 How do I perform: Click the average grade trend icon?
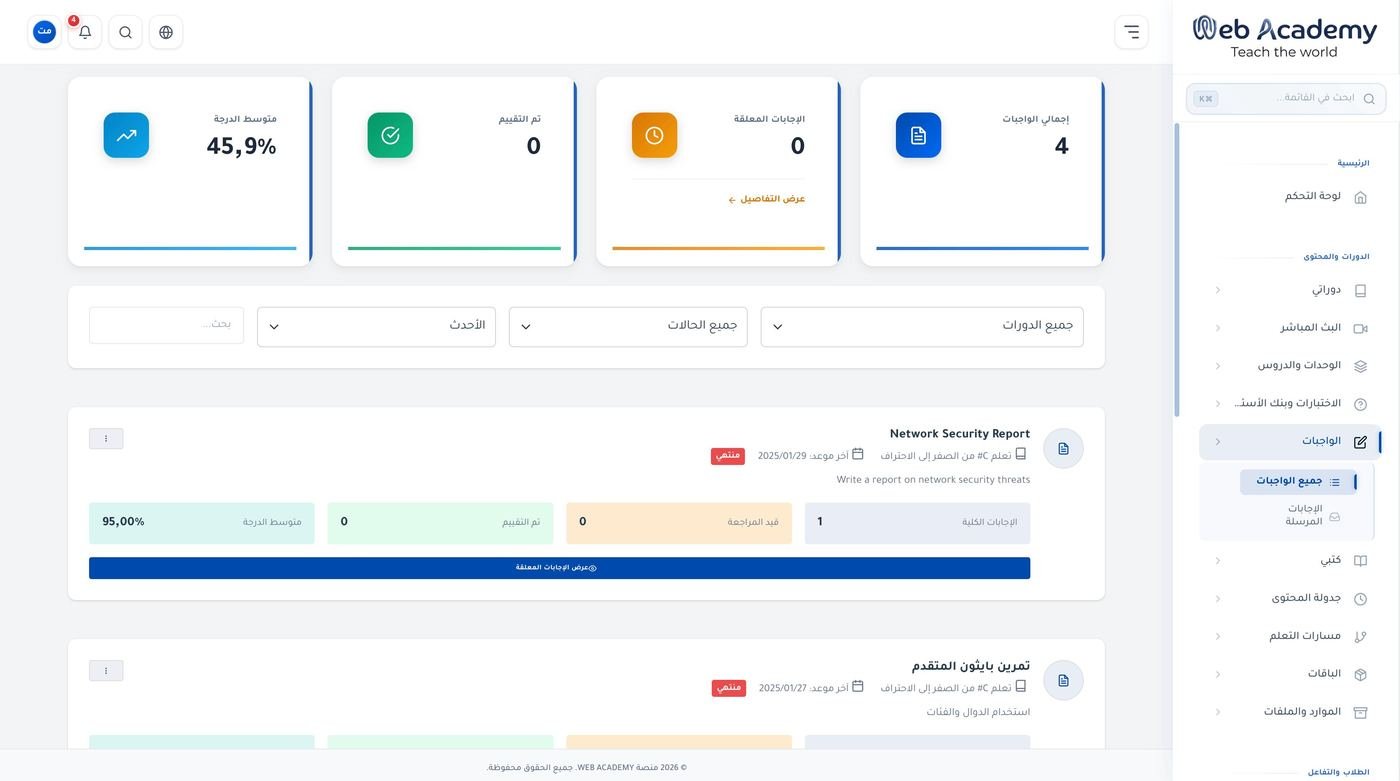(x=126, y=135)
